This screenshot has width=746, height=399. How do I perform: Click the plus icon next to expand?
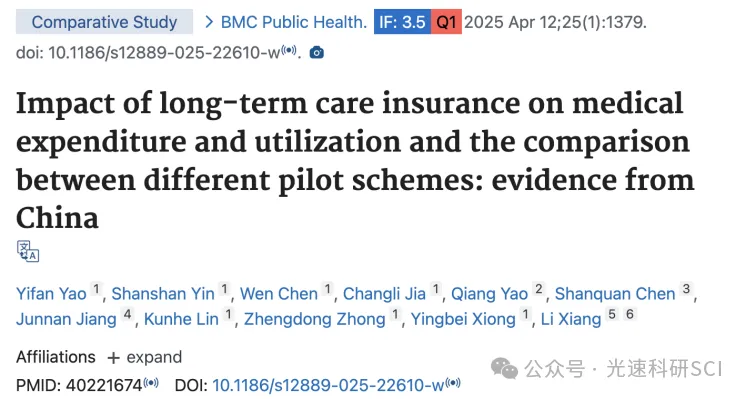pyautogui.click(x=113, y=358)
